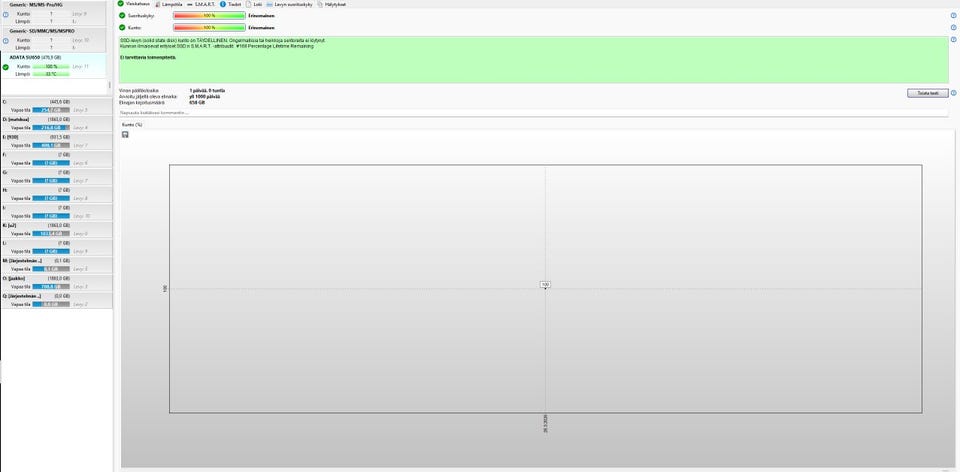Click the free space bar of drive C:
Viewport: 960px width, 472px height.
click(x=51, y=110)
